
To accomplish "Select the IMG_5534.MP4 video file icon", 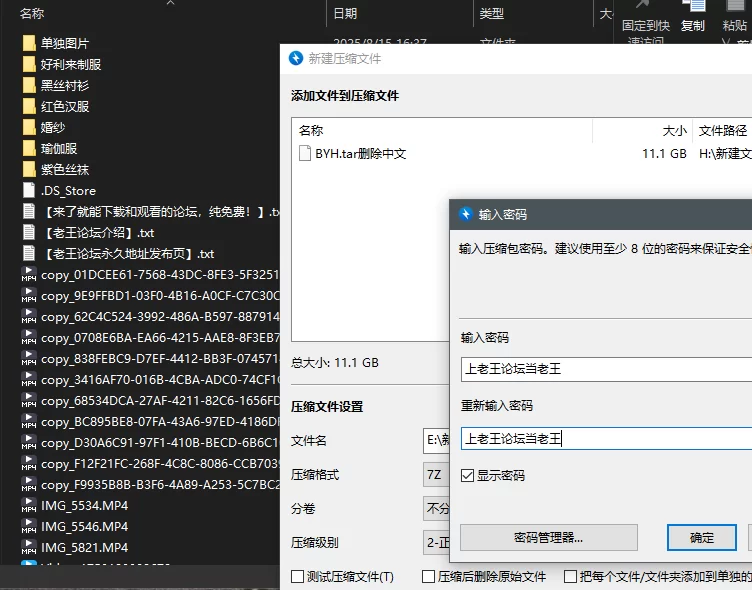I will pyautogui.click(x=29, y=506).
